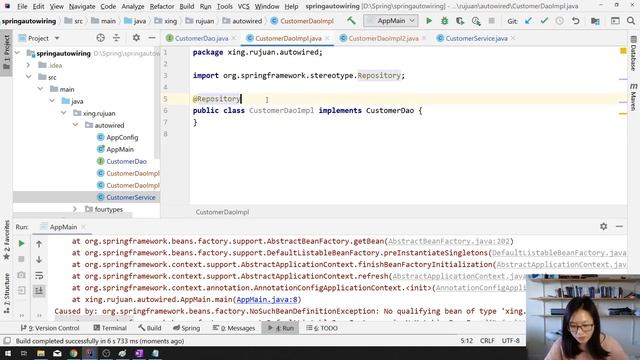The width and height of the screenshot is (640, 360).
Task: Click Search Everywhere magnifier icon
Action: pyautogui.click(x=631, y=21)
